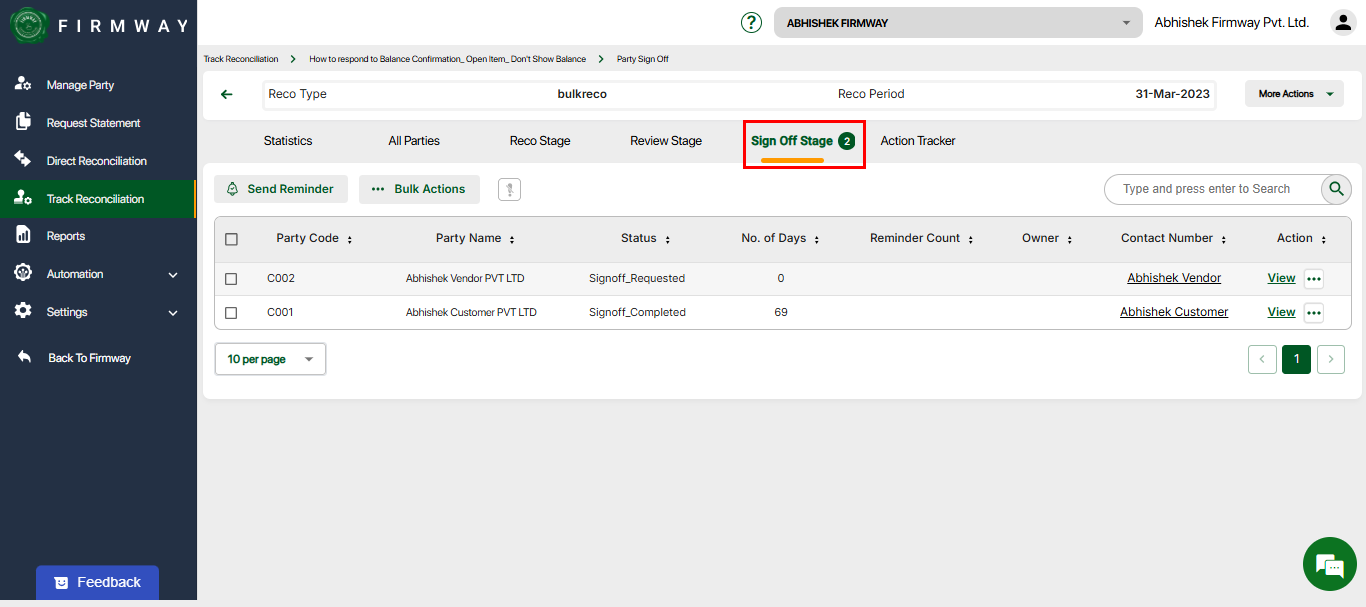Open the user profile avatar icon
Screen dimensions: 1366x607
[1342, 22]
